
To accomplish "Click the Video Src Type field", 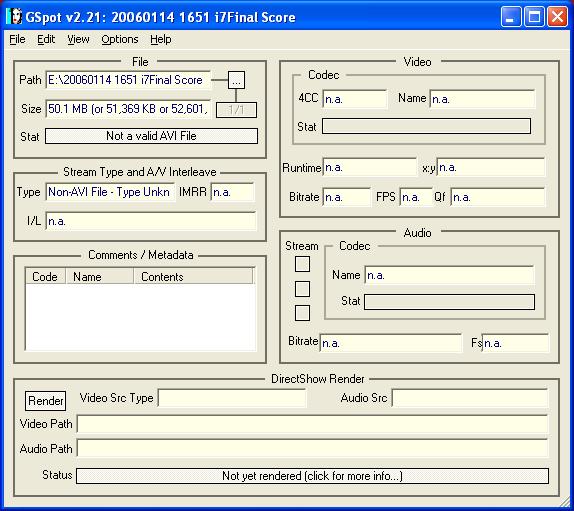I will 232,398.
